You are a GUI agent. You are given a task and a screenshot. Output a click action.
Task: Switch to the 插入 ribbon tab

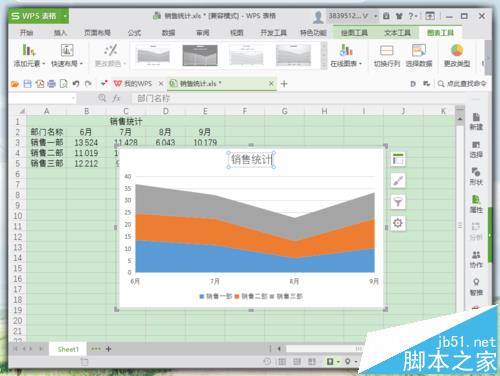pos(60,33)
